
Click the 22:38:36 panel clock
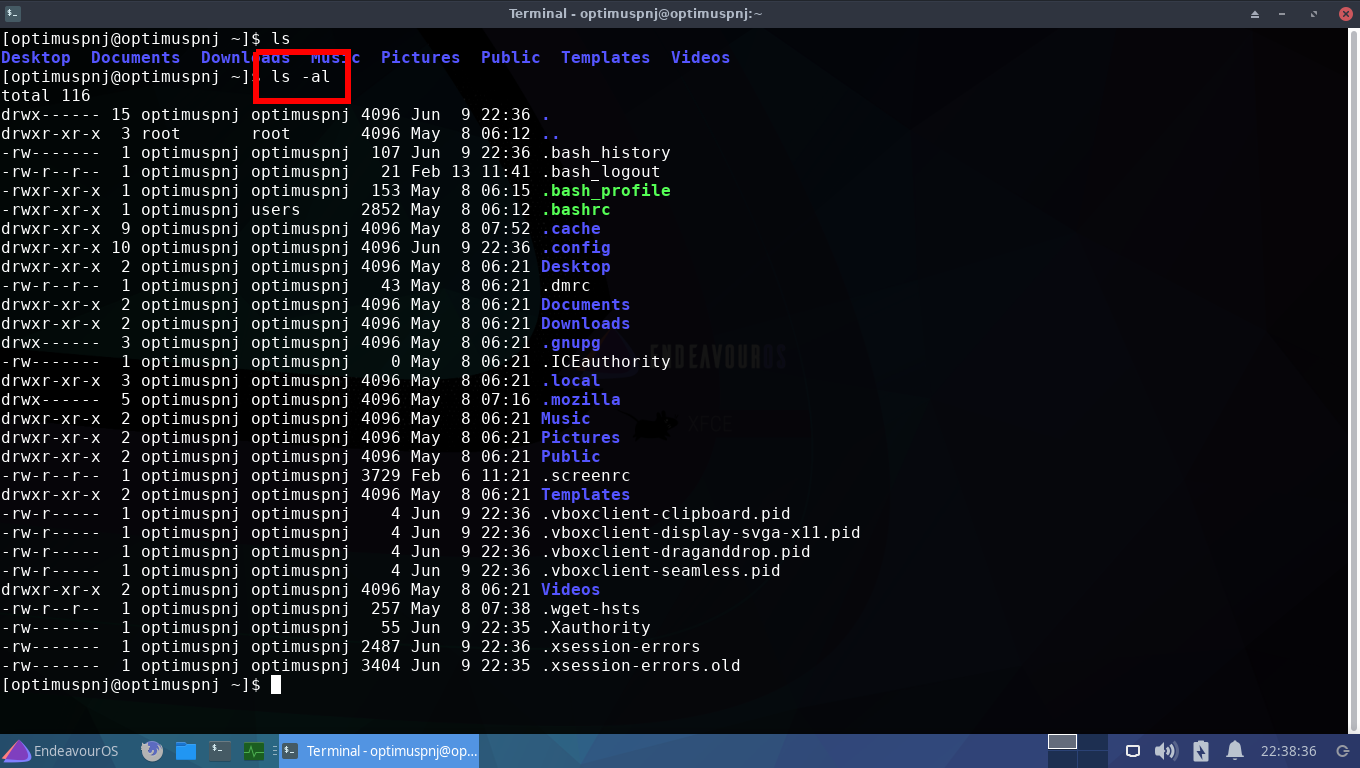[x=1289, y=751]
